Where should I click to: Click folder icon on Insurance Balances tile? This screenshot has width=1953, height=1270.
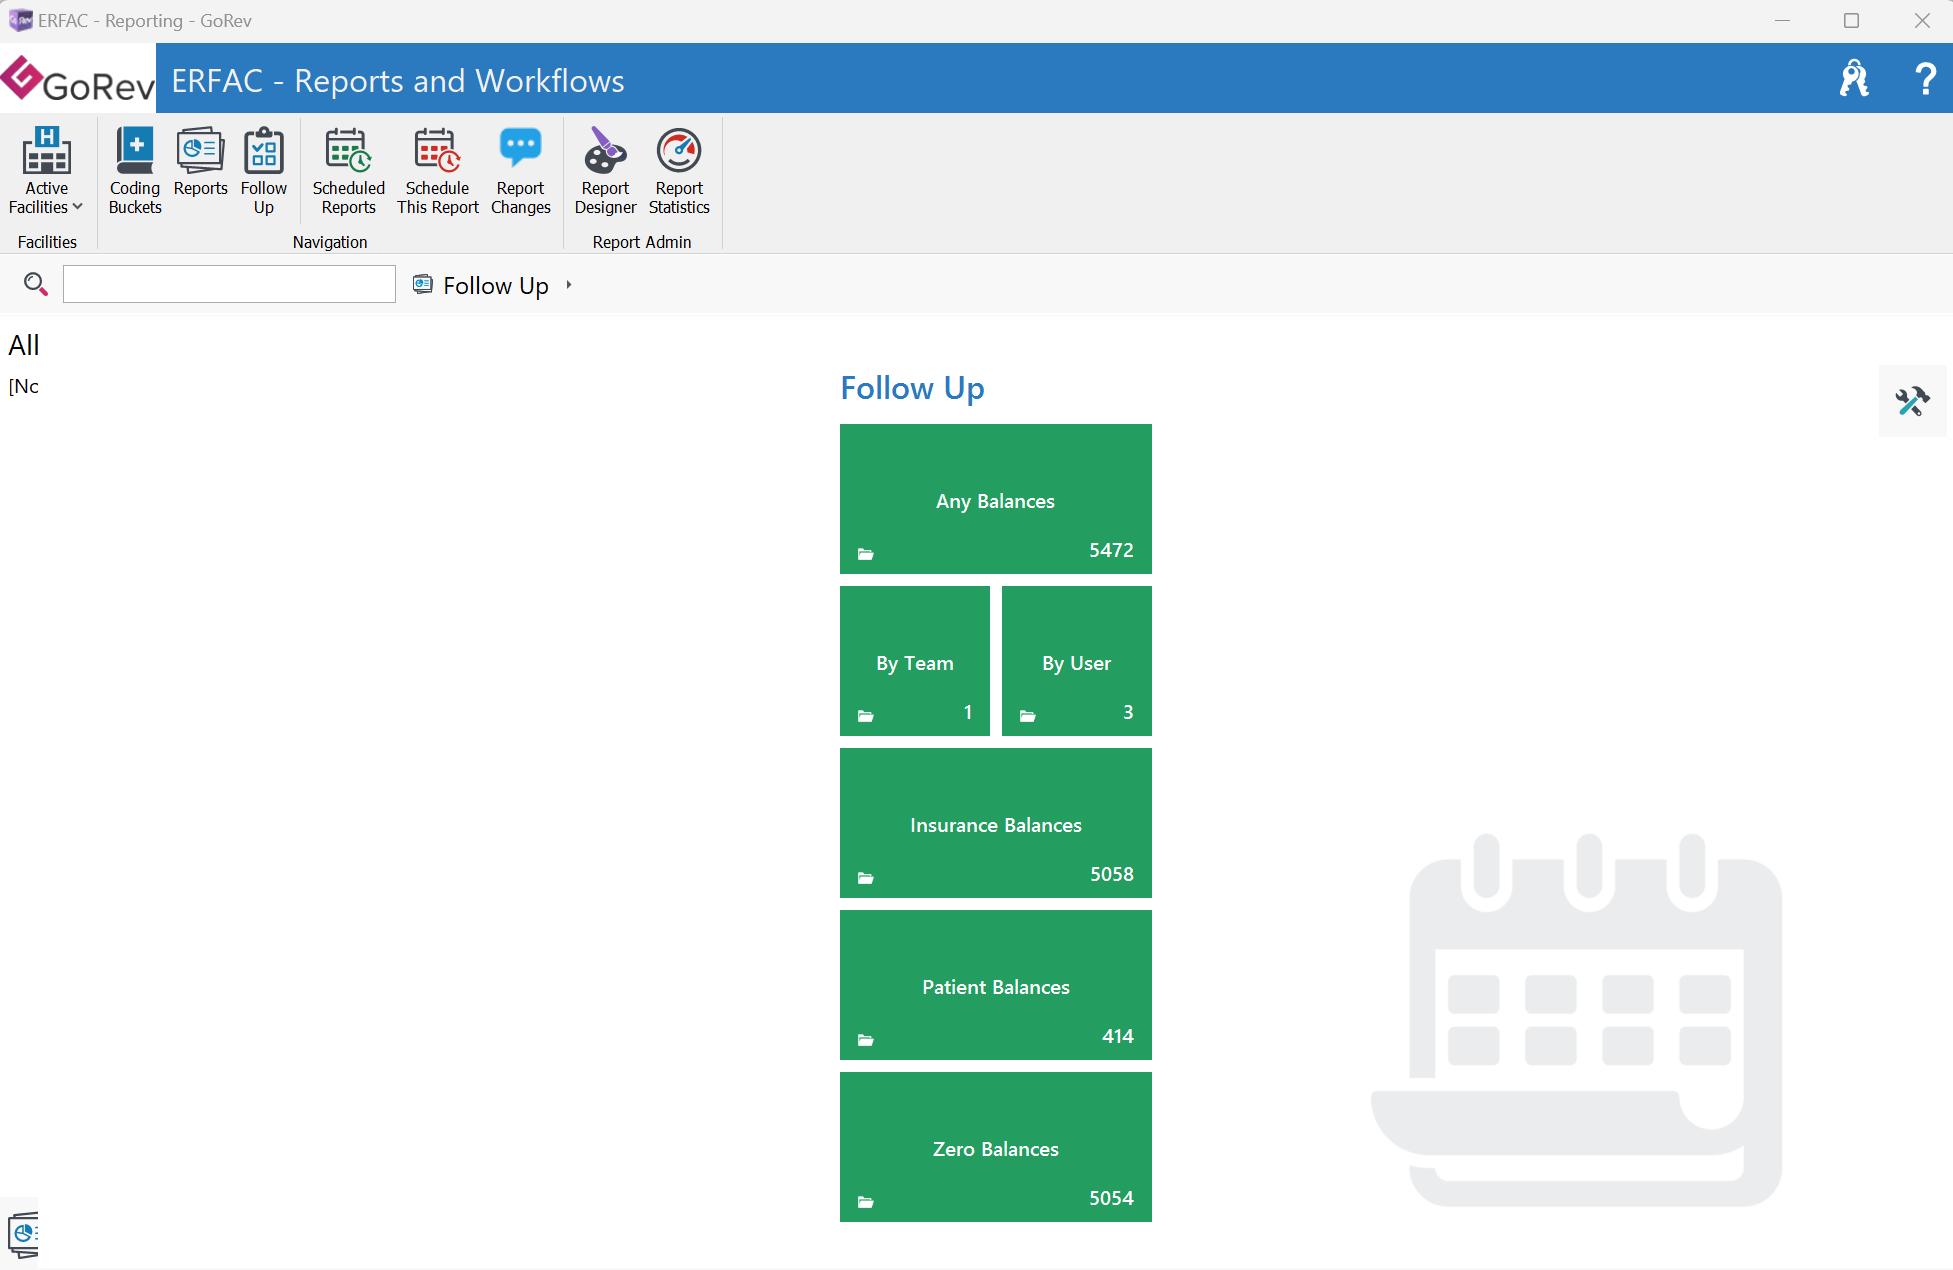866,878
